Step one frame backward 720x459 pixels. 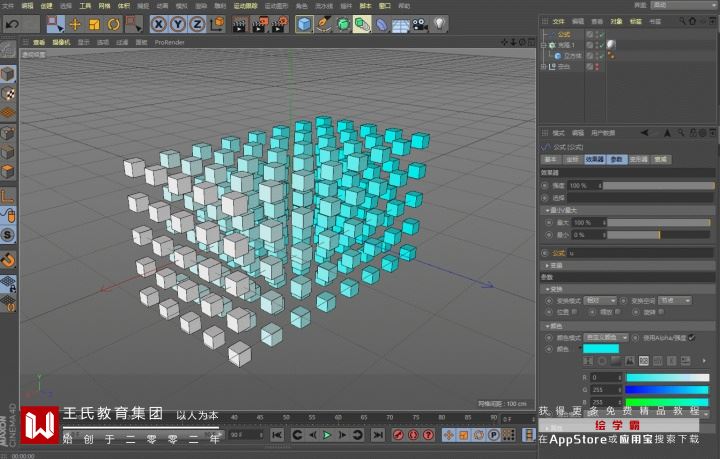pos(312,434)
